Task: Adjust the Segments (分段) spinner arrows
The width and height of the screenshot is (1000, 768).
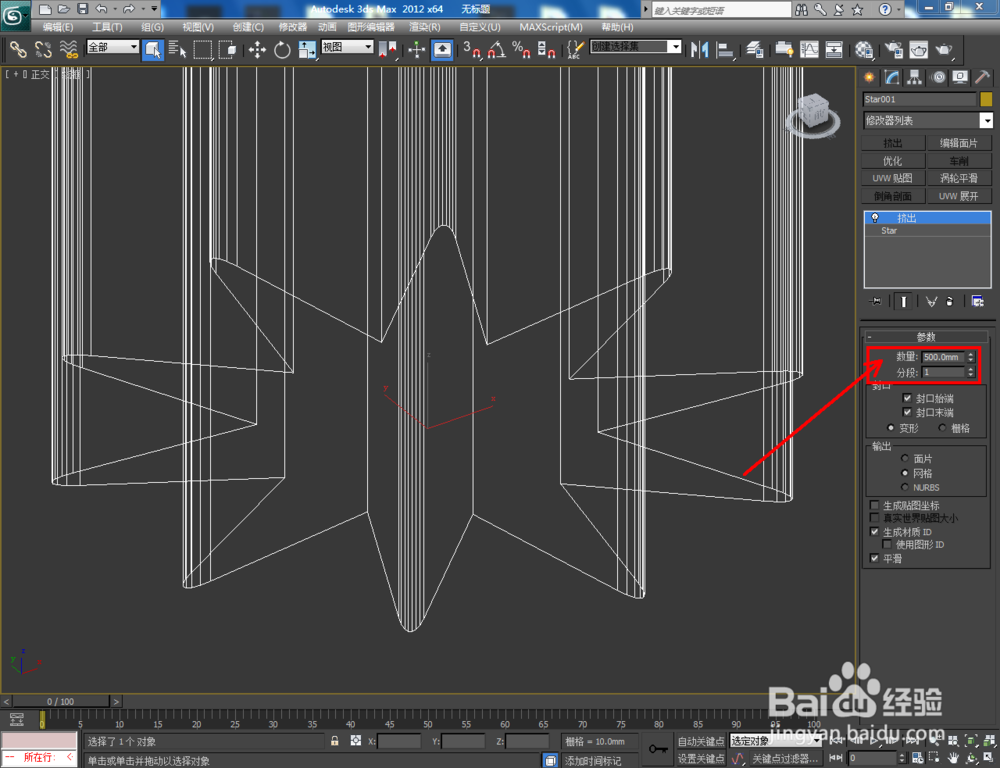Action: point(971,372)
